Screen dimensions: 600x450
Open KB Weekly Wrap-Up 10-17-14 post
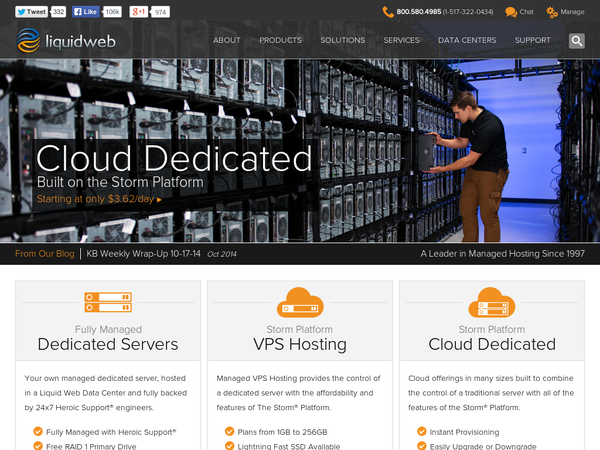click(x=143, y=254)
